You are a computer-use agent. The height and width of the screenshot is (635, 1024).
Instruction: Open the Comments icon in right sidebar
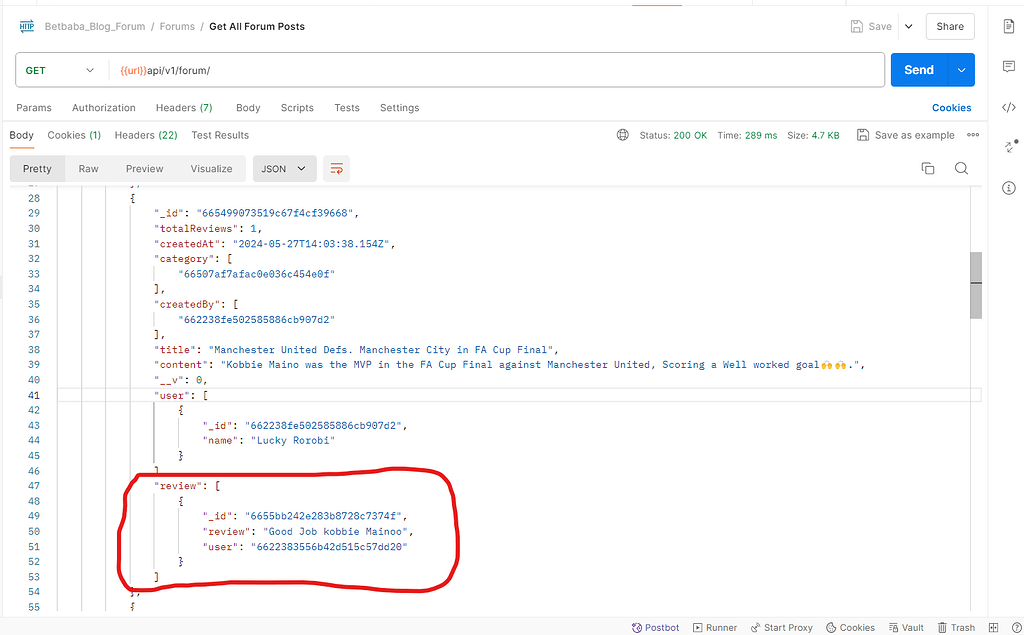(1008, 67)
